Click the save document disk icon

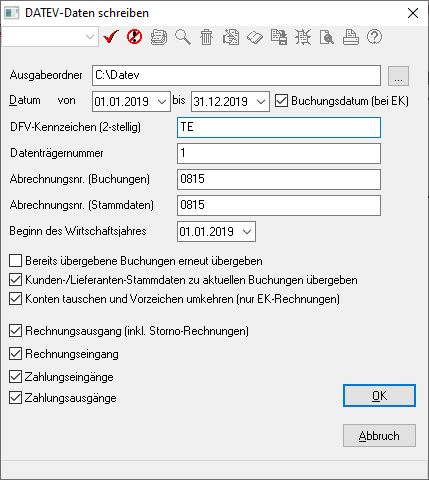click(x=279, y=37)
